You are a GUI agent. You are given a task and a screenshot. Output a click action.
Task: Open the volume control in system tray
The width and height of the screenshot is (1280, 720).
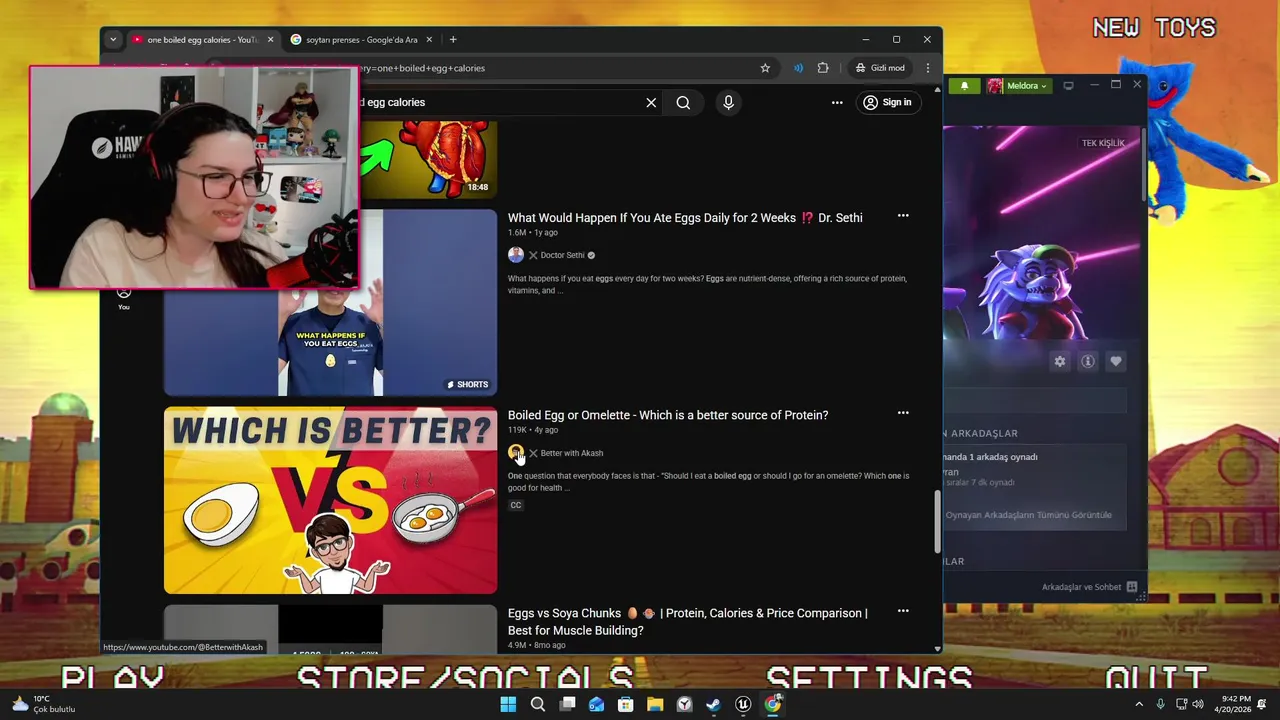tap(1198, 704)
